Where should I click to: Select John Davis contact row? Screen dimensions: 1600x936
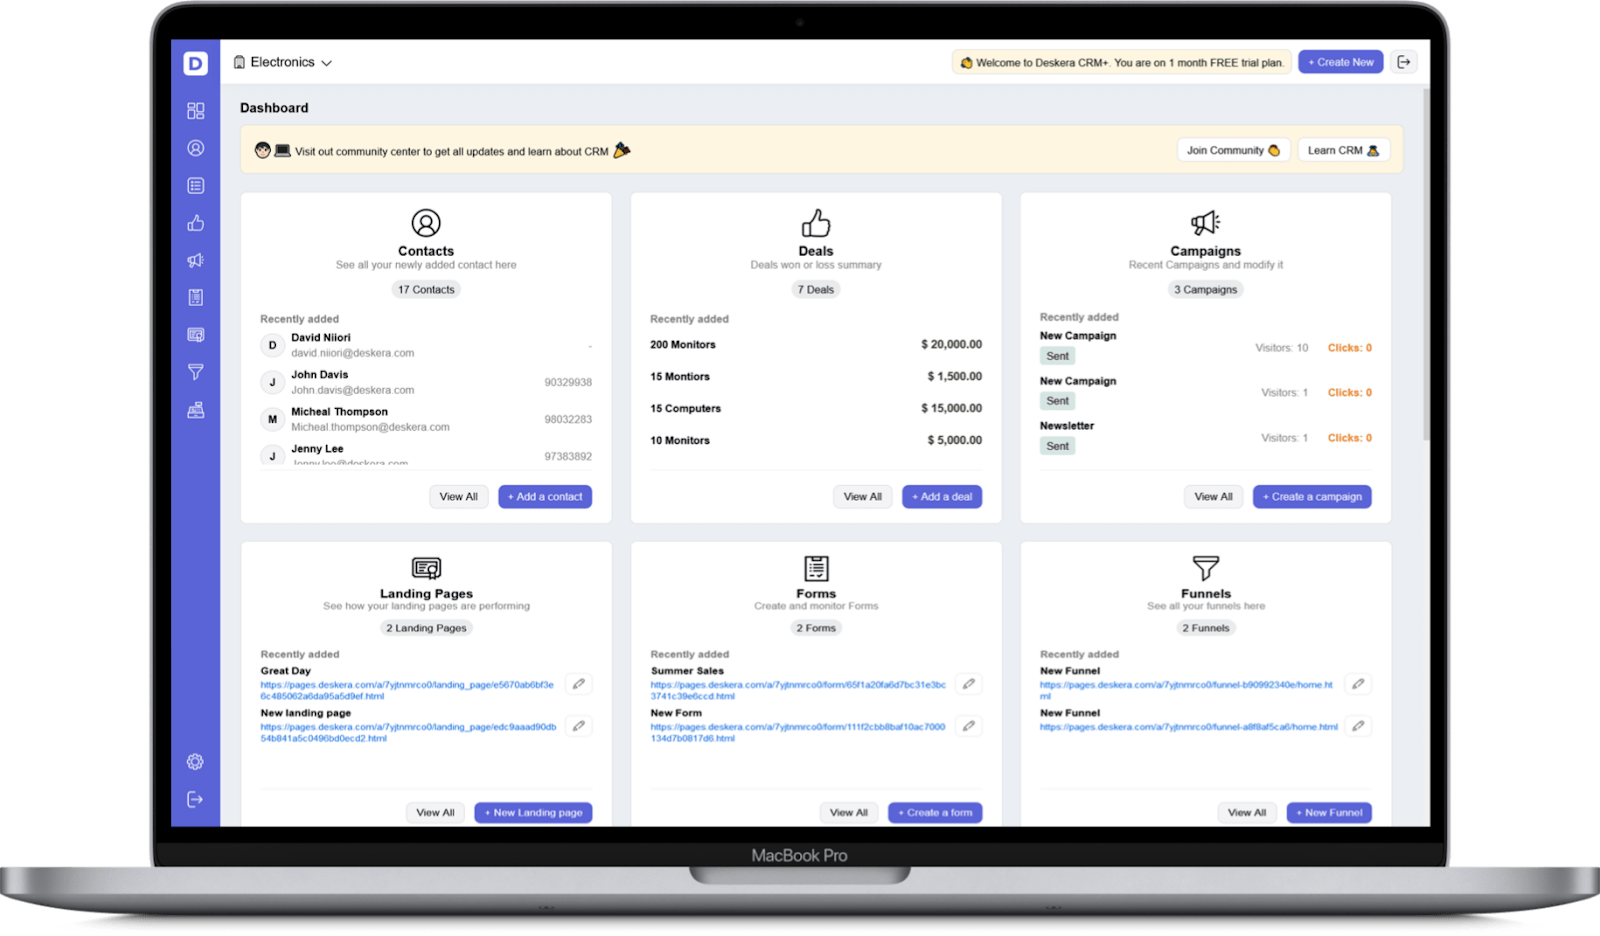pyautogui.click(x=426, y=382)
